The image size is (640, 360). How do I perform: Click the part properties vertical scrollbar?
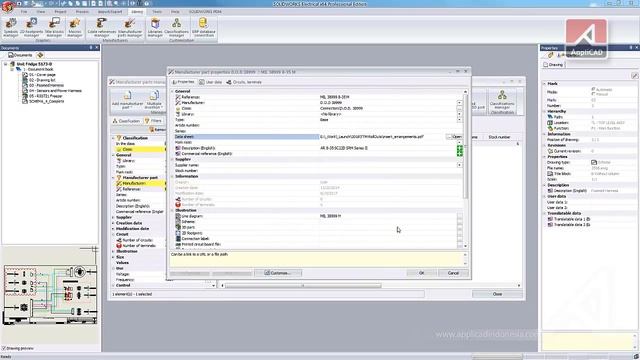pos(465,147)
